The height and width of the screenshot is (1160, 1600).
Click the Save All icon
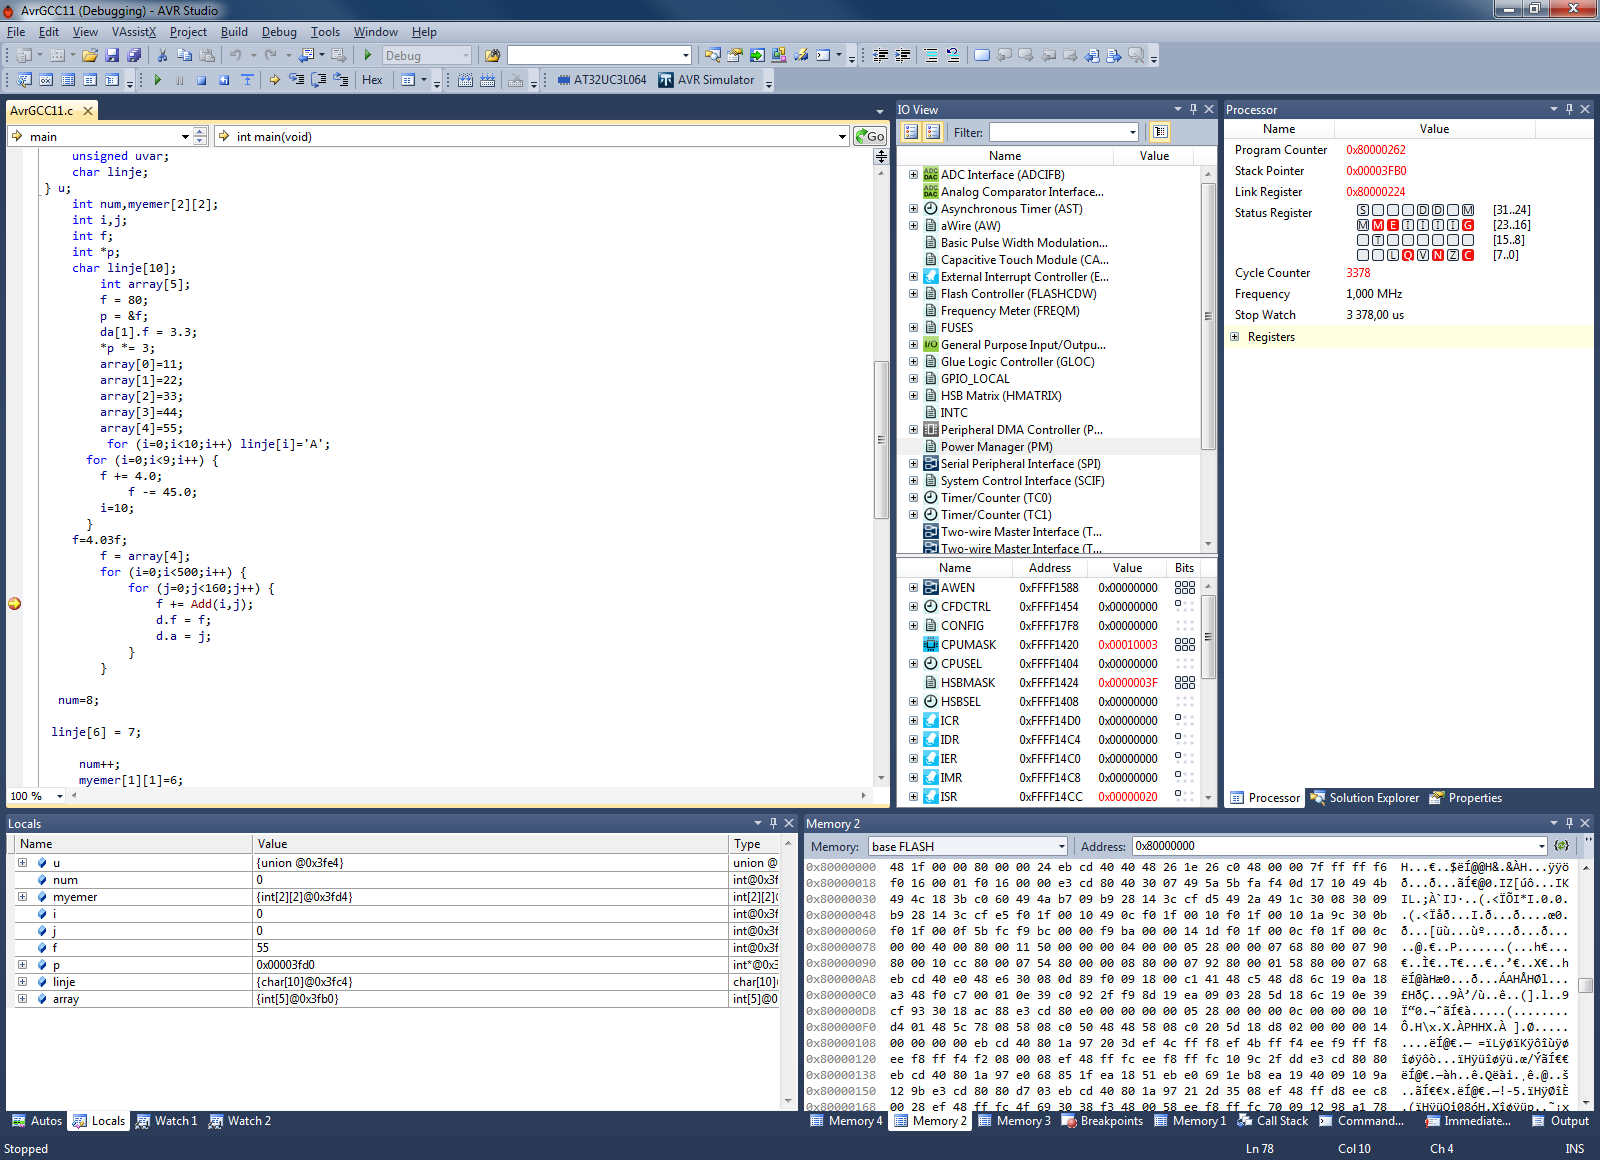click(133, 55)
